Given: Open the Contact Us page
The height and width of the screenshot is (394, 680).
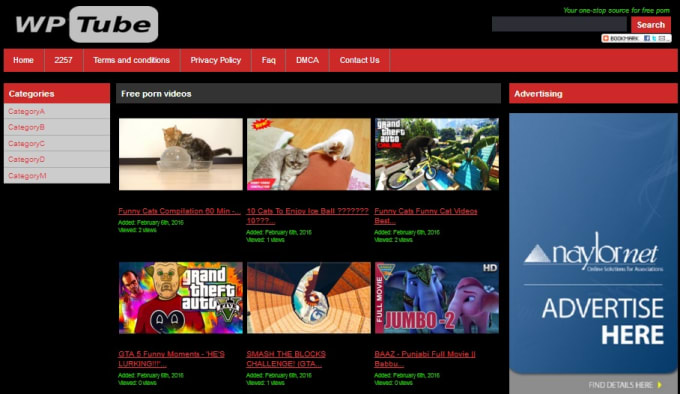Looking at the screenshot, I should click(x=360, y=60).
